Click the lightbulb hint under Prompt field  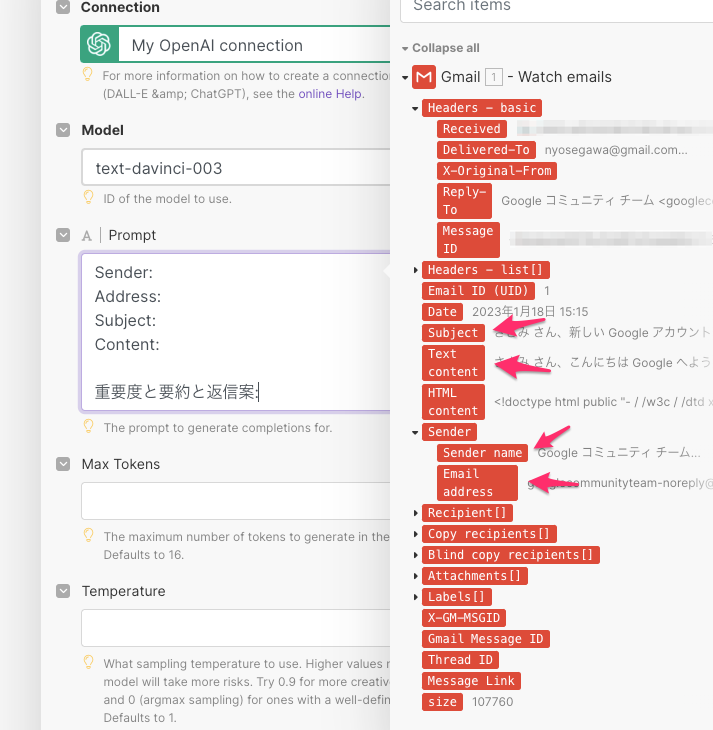pos(88,426)
